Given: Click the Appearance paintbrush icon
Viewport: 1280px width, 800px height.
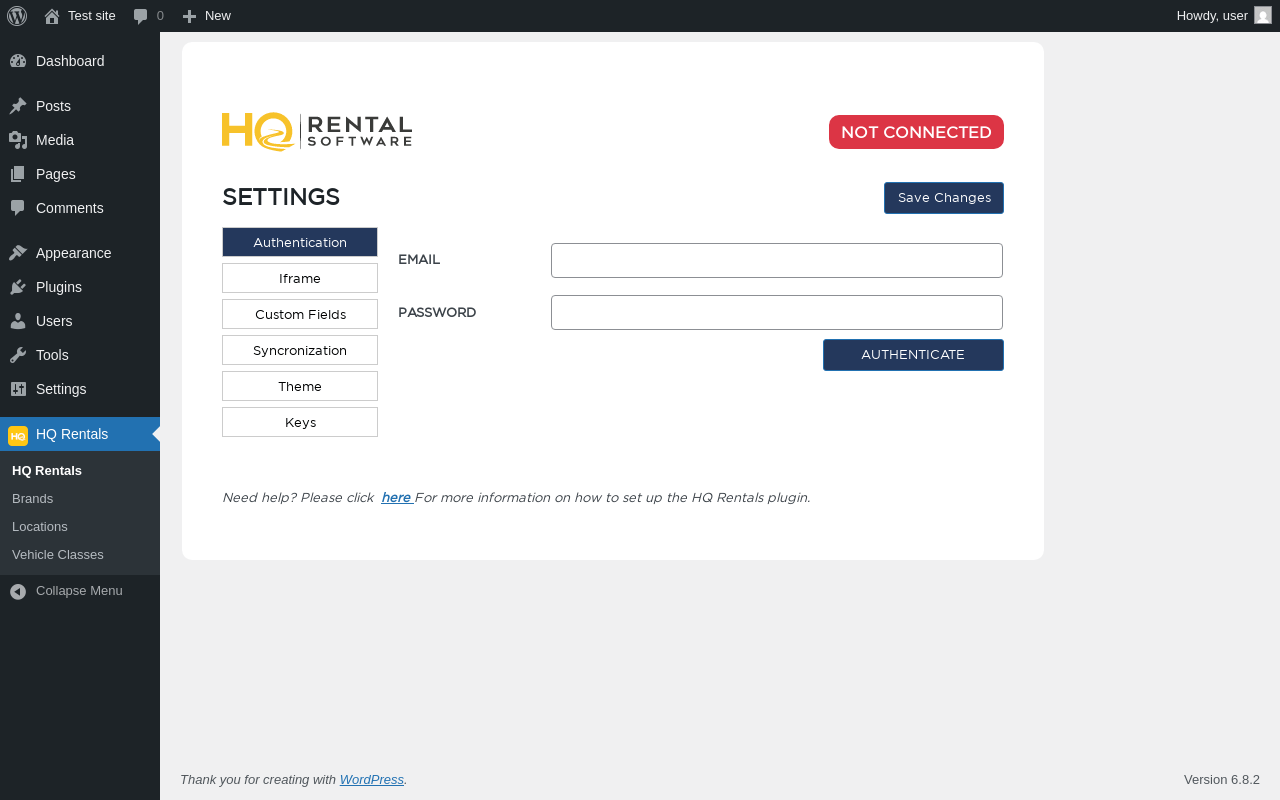Looking at the screenshot, I should pos(18,253).
